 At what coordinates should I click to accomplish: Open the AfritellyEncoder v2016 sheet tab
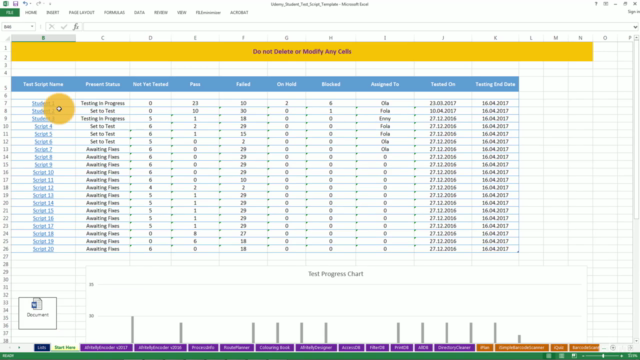[x=160, y=348]
